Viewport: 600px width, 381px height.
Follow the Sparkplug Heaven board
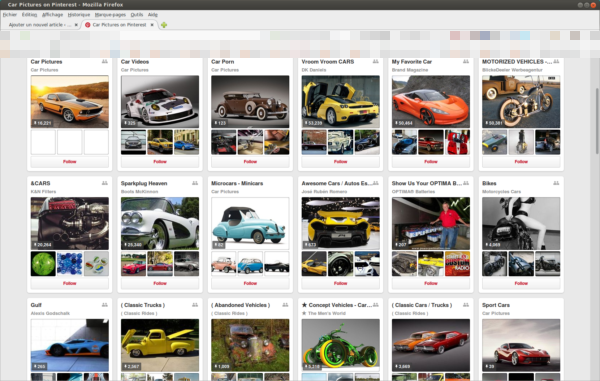tap(160, 283)
